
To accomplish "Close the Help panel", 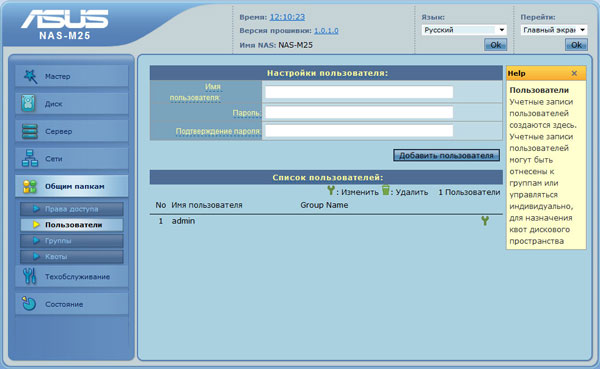I will [x=574, y=73].
